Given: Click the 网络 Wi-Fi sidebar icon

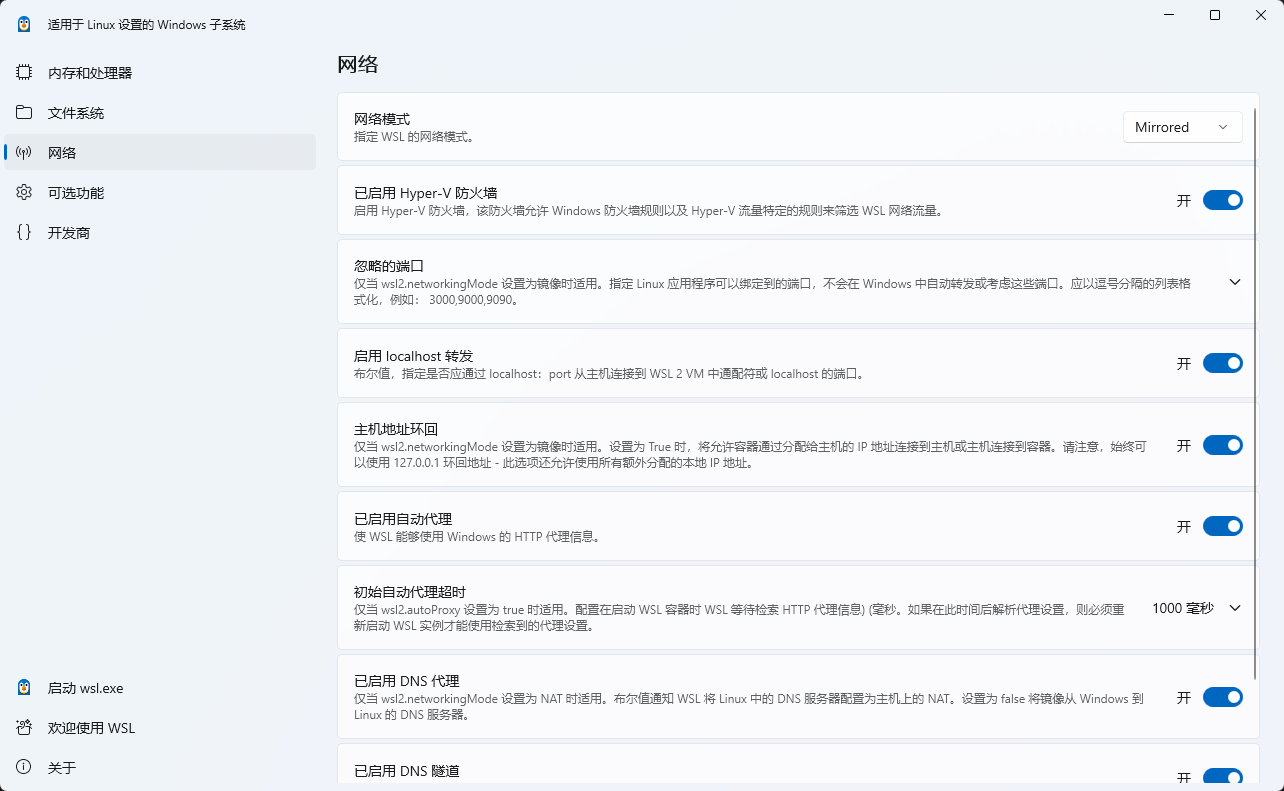Looking at the screenshot, I should click(x=23, y=152).
